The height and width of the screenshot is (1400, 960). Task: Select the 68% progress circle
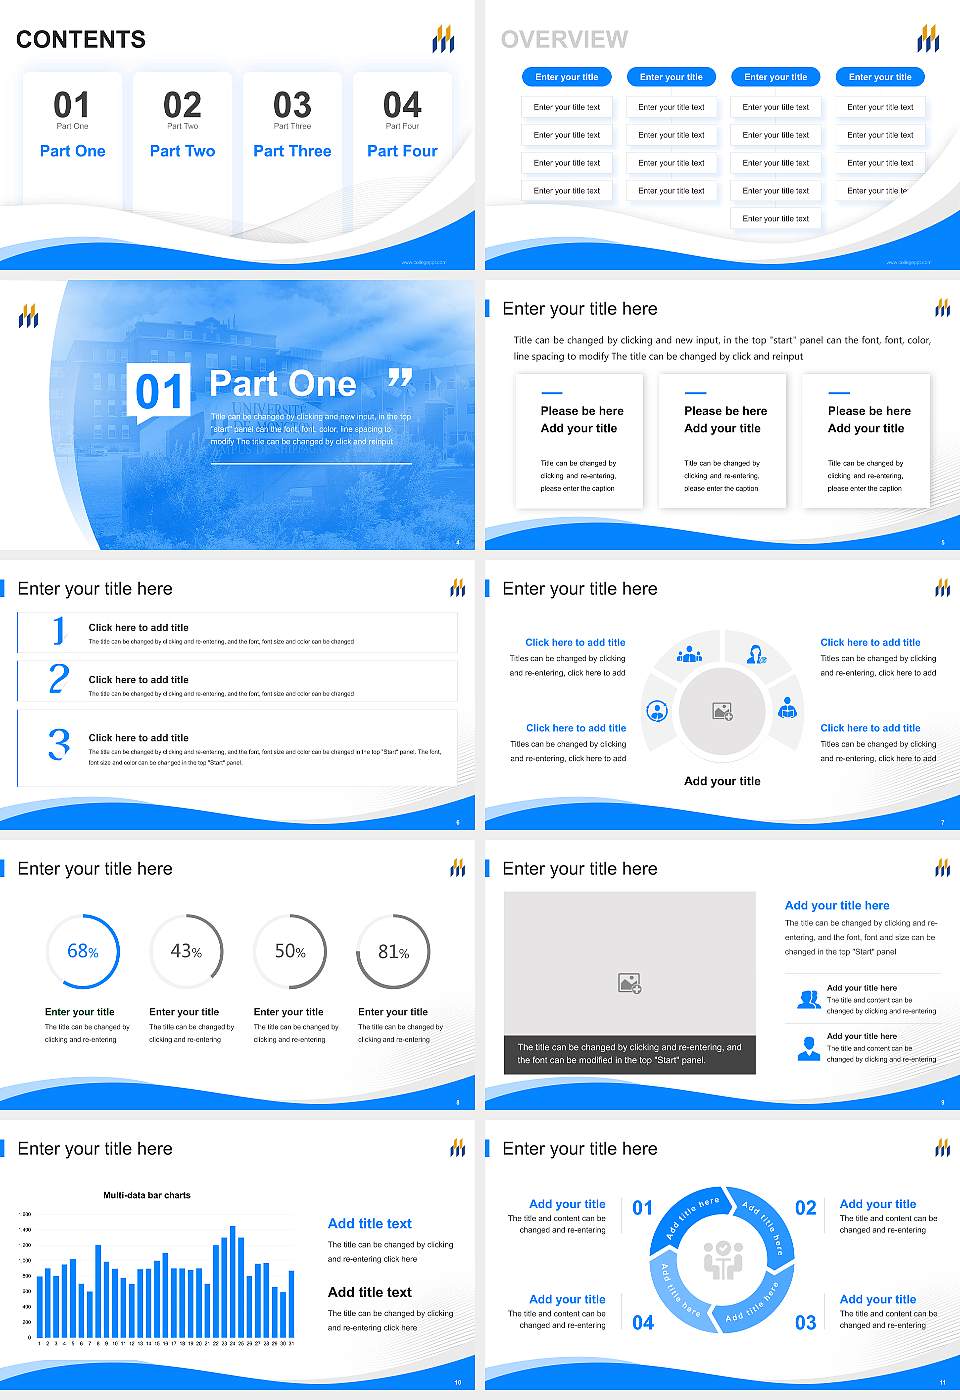(83, 951)
